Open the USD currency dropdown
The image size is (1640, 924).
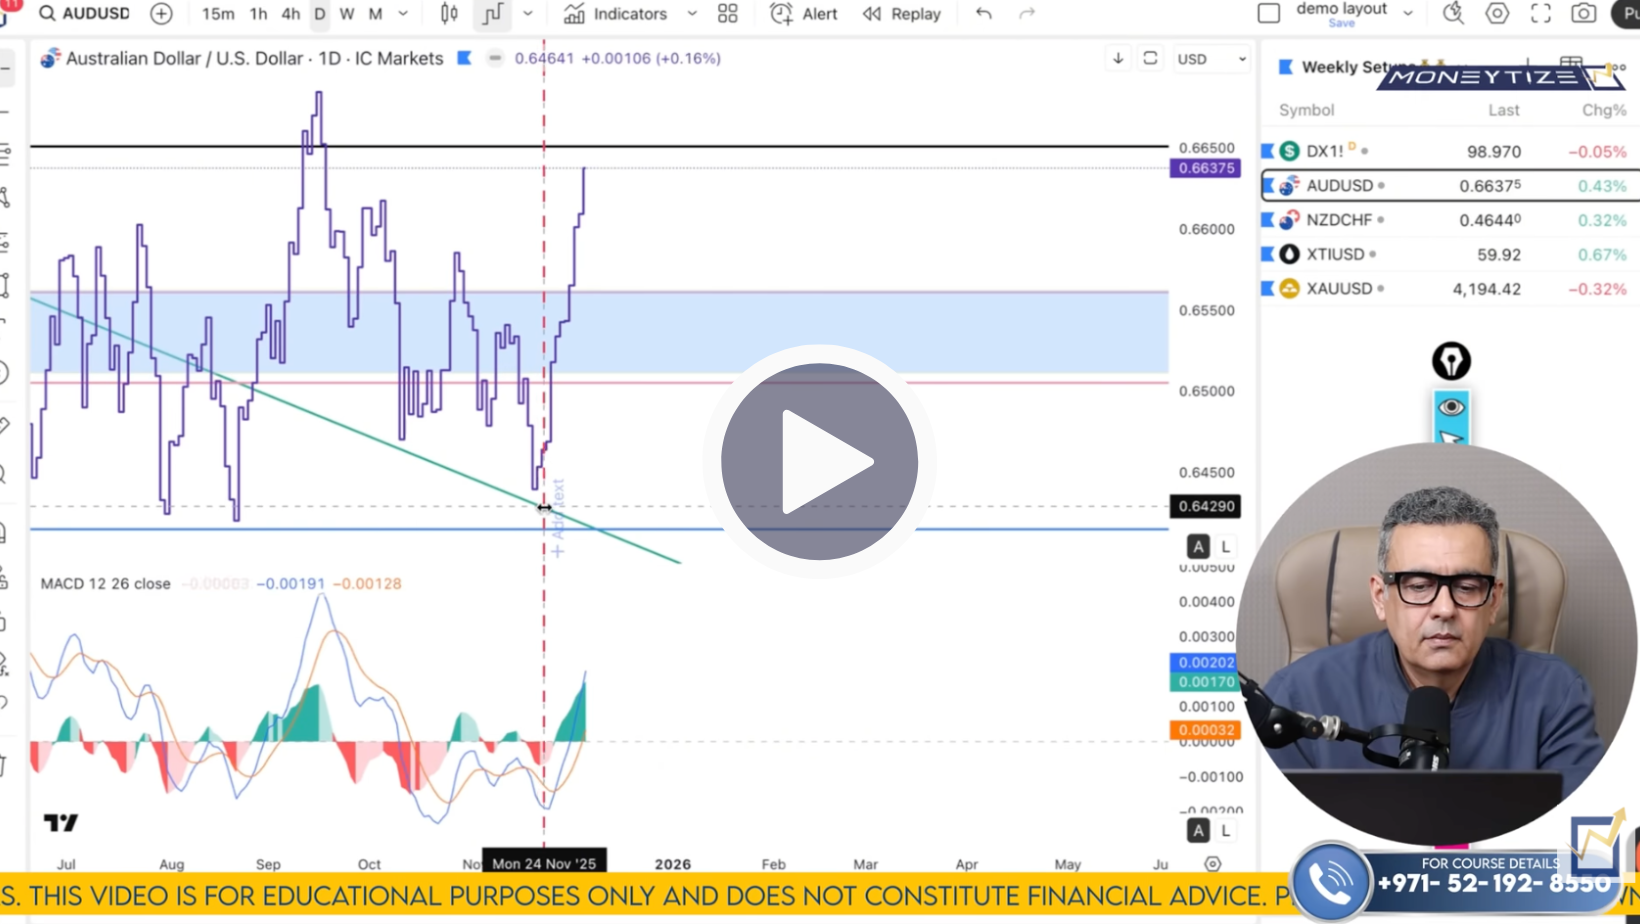click(1209, 59)
